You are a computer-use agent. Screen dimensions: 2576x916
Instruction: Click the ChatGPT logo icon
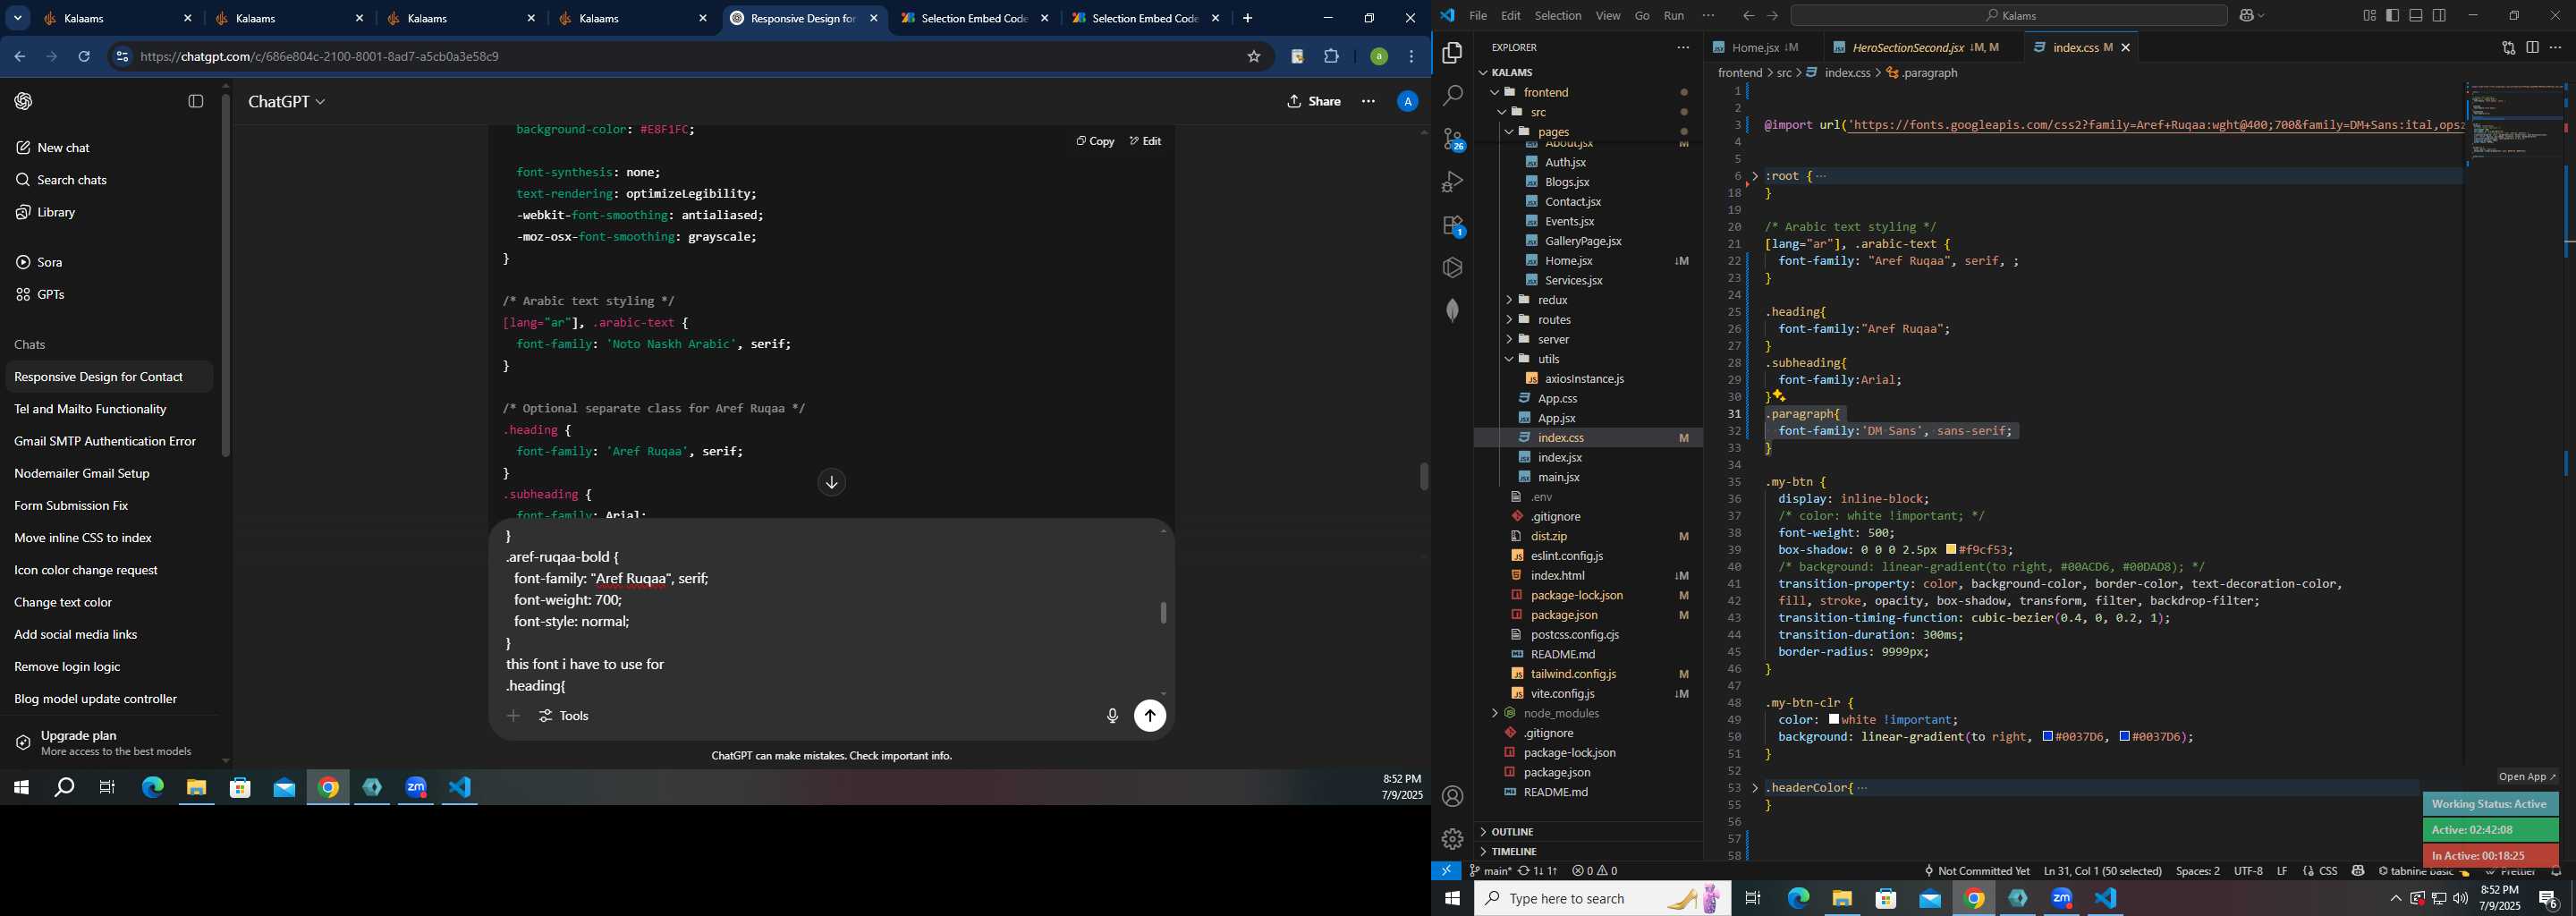coord(24,102)
